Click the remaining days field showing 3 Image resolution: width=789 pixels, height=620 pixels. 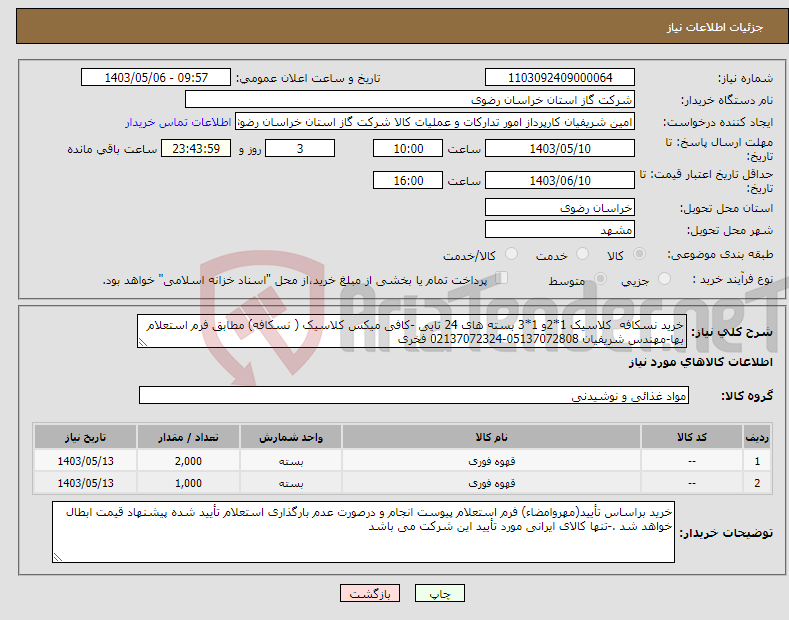300,148
